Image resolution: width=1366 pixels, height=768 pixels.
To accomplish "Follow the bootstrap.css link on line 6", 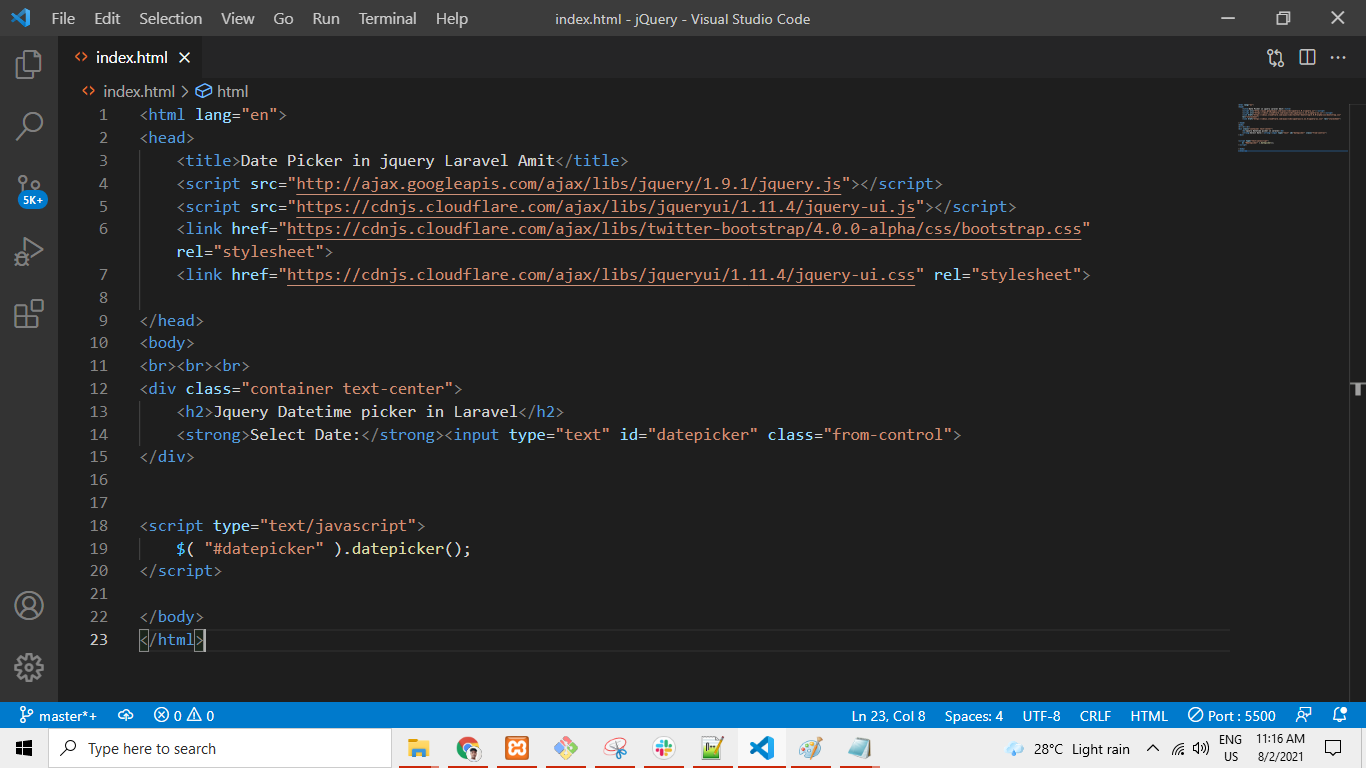I will [684, 230].
